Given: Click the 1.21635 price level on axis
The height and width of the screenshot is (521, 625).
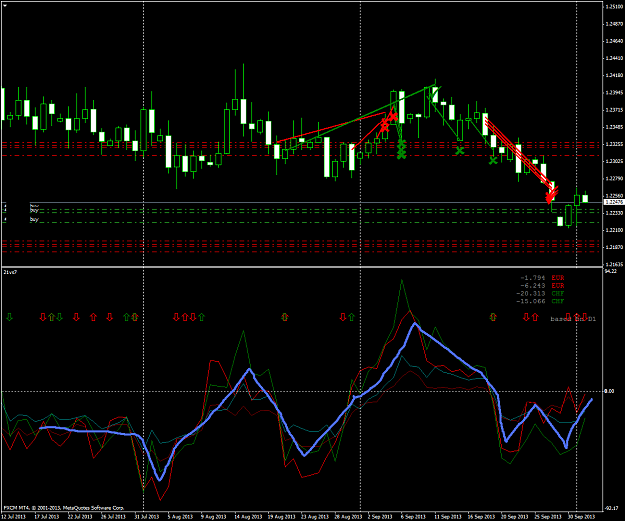Looking at the screenshot, I should click(614, 264).
